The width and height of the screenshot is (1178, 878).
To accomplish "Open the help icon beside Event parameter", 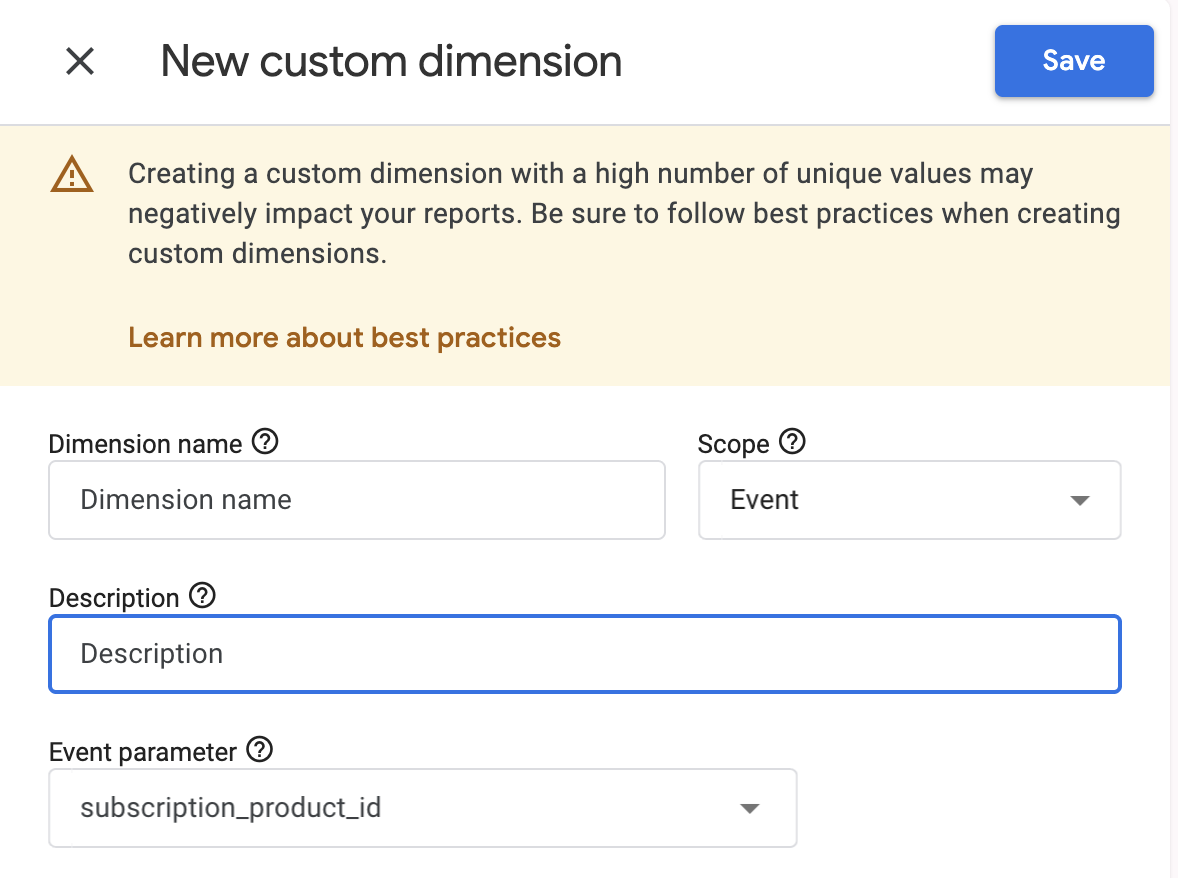I will click(x=260, y=750).
